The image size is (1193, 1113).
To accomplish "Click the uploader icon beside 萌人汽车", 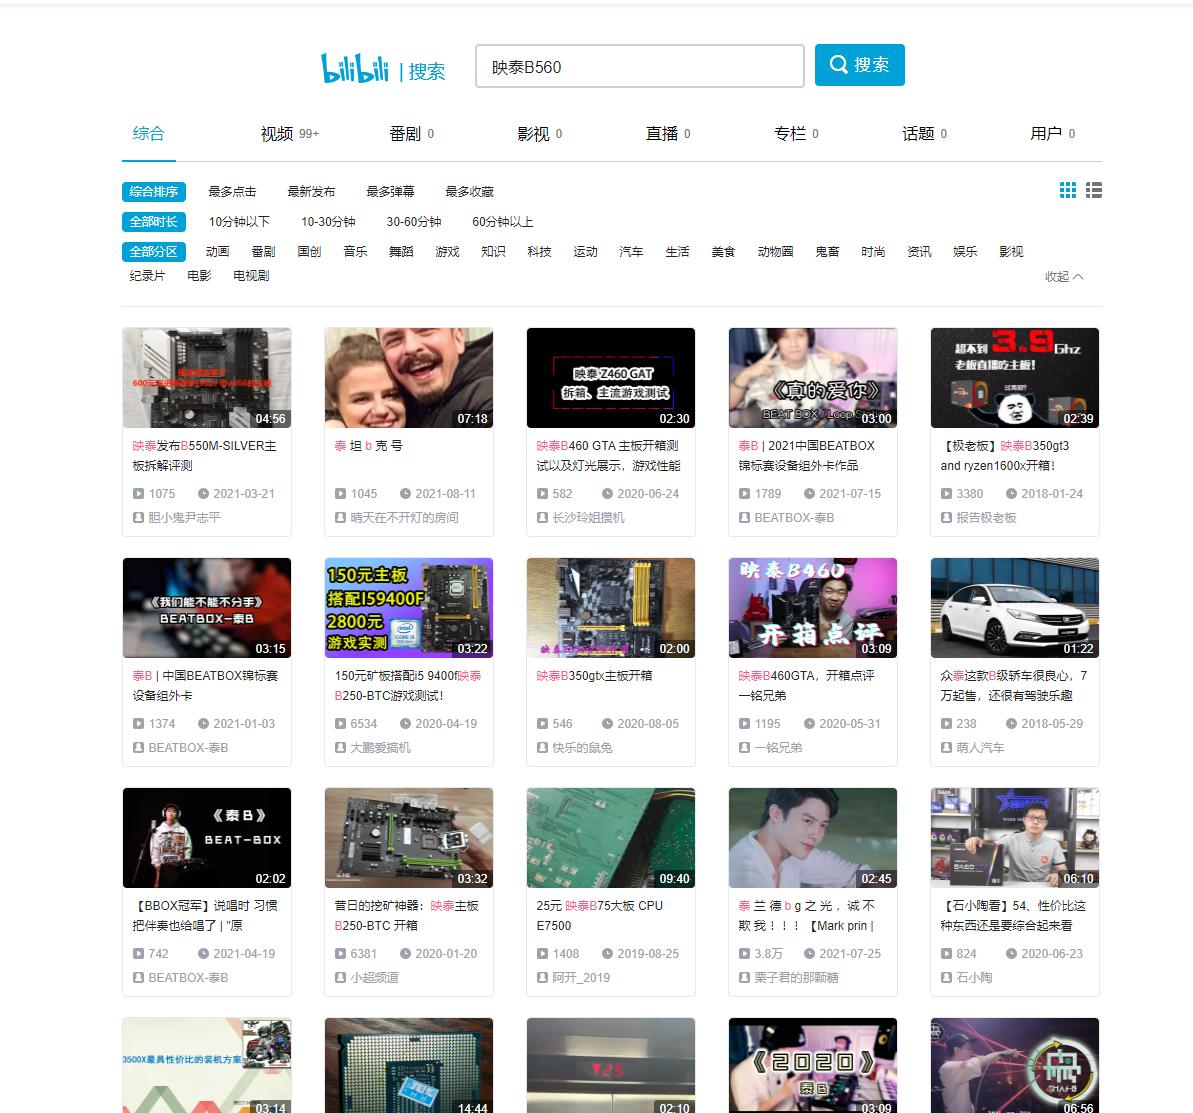I will (946, 748).
